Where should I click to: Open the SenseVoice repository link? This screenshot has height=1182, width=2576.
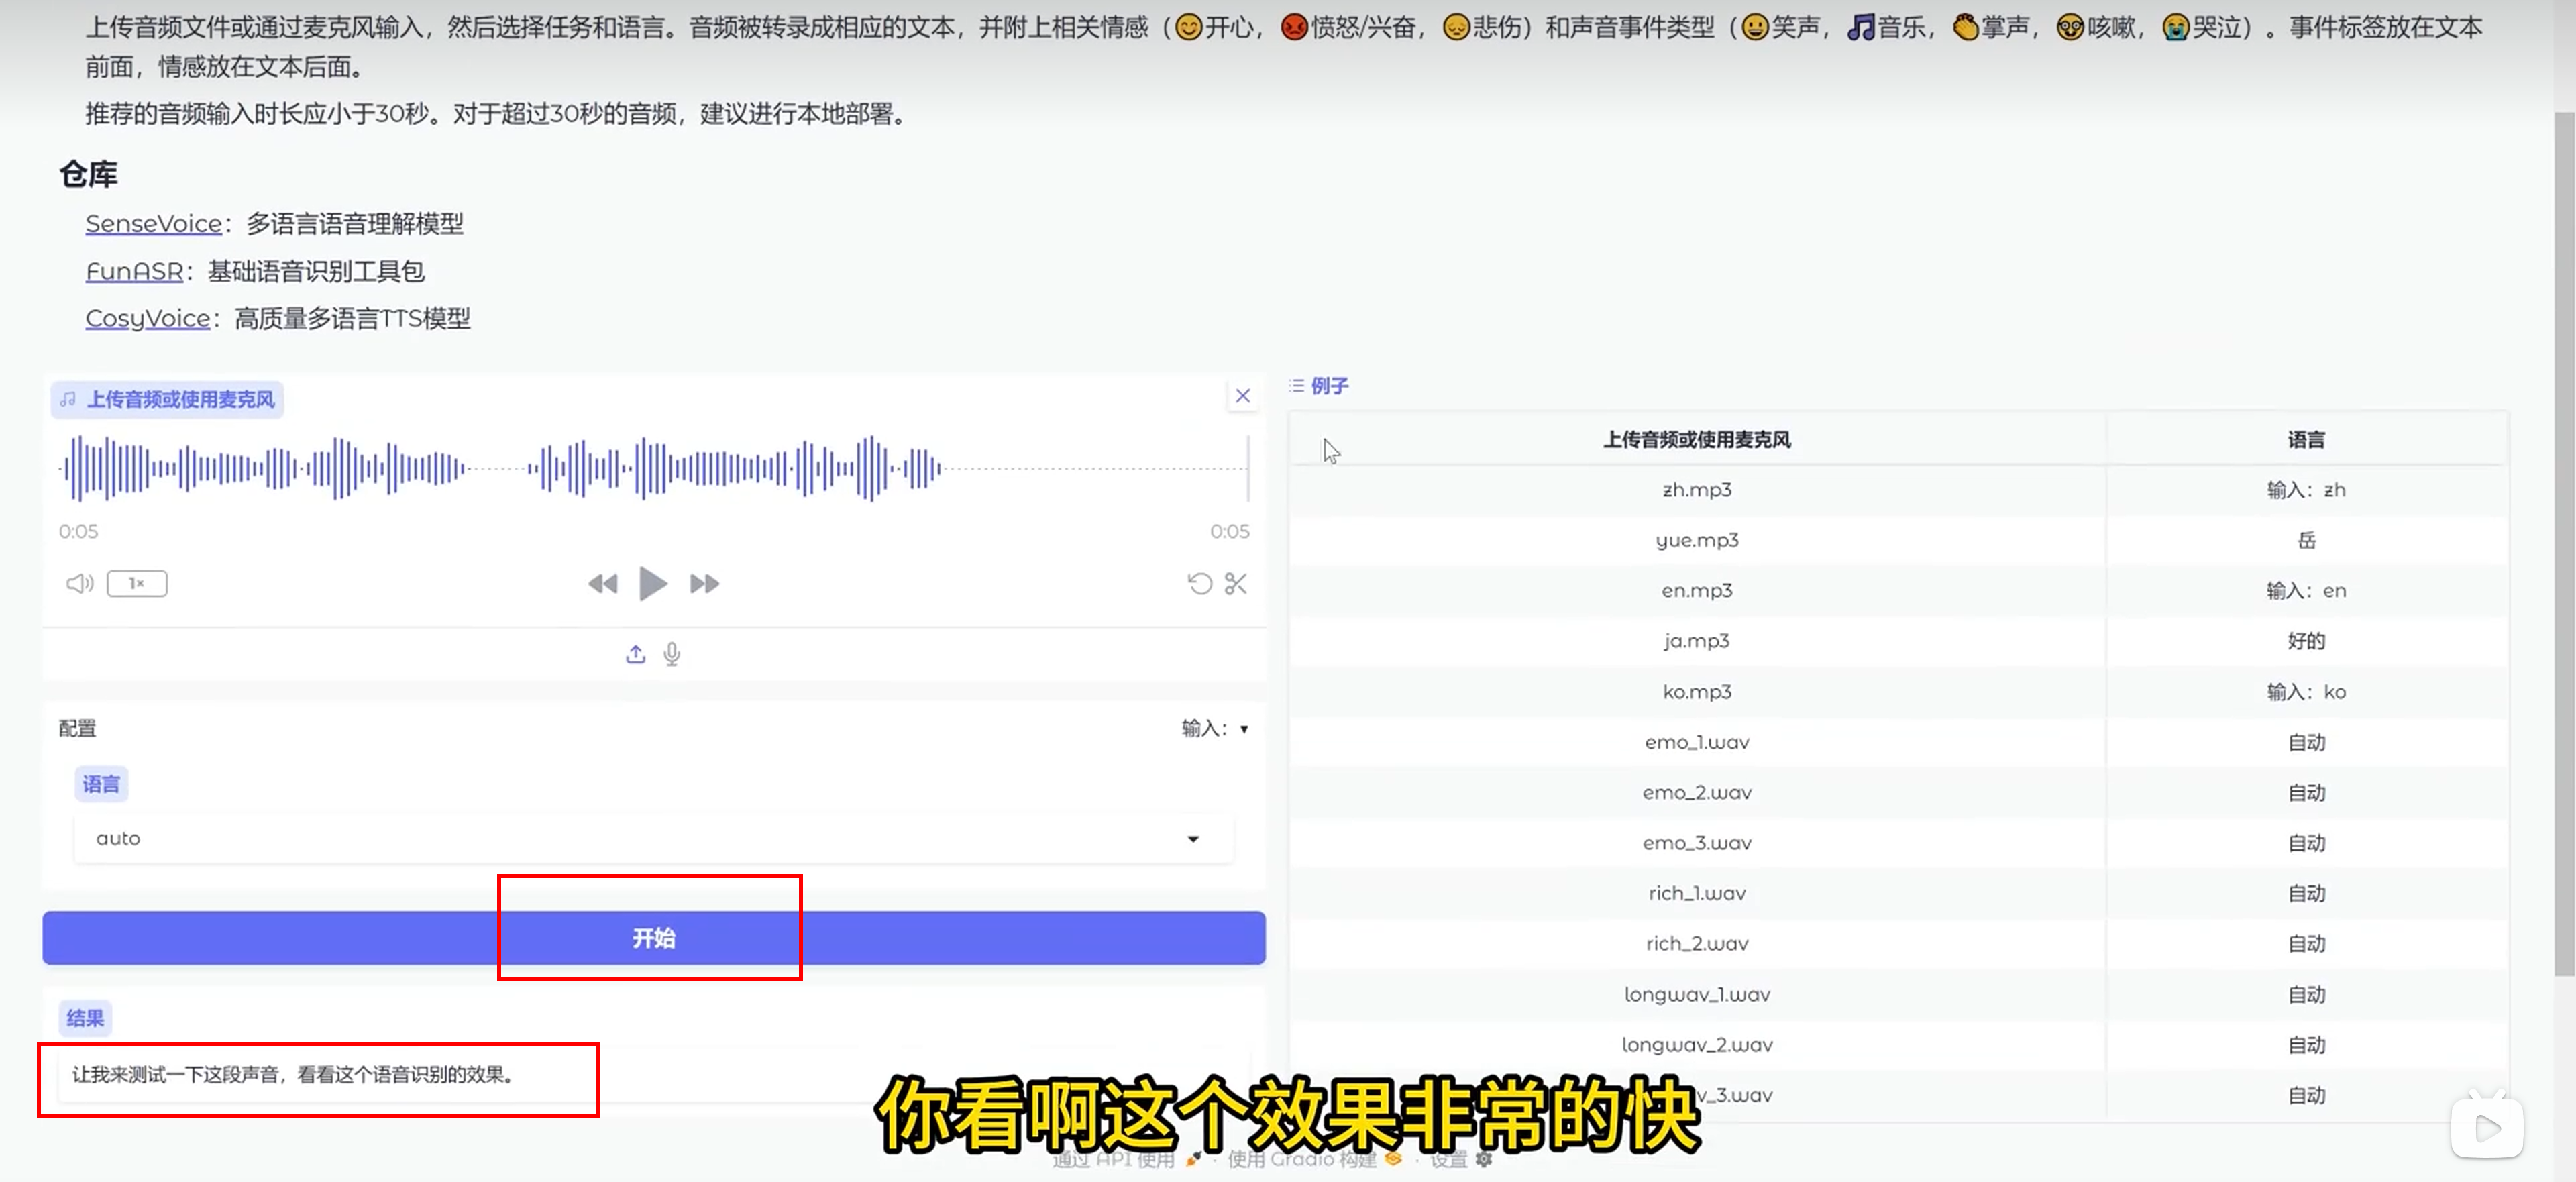click(153, 224)
